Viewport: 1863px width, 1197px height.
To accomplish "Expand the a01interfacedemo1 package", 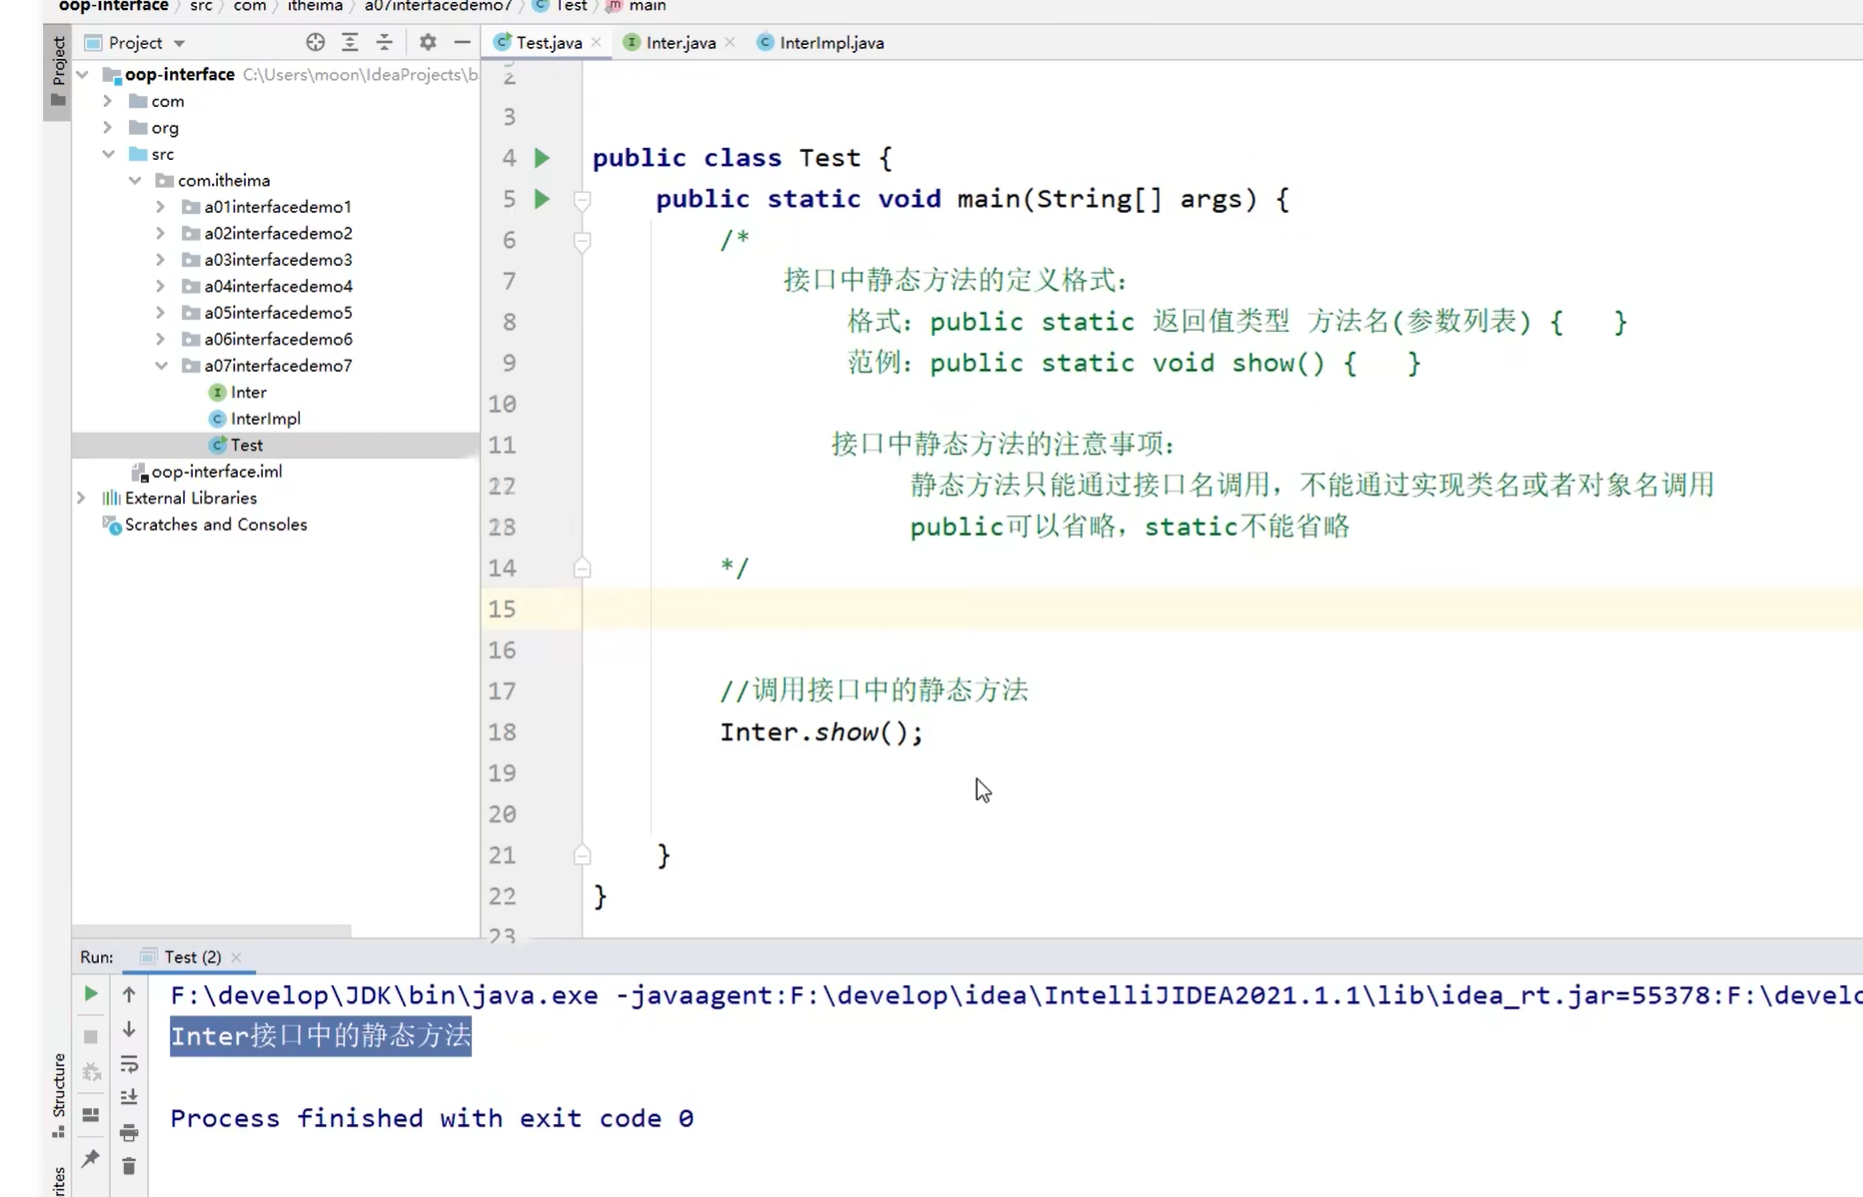I will pos(161,207).
